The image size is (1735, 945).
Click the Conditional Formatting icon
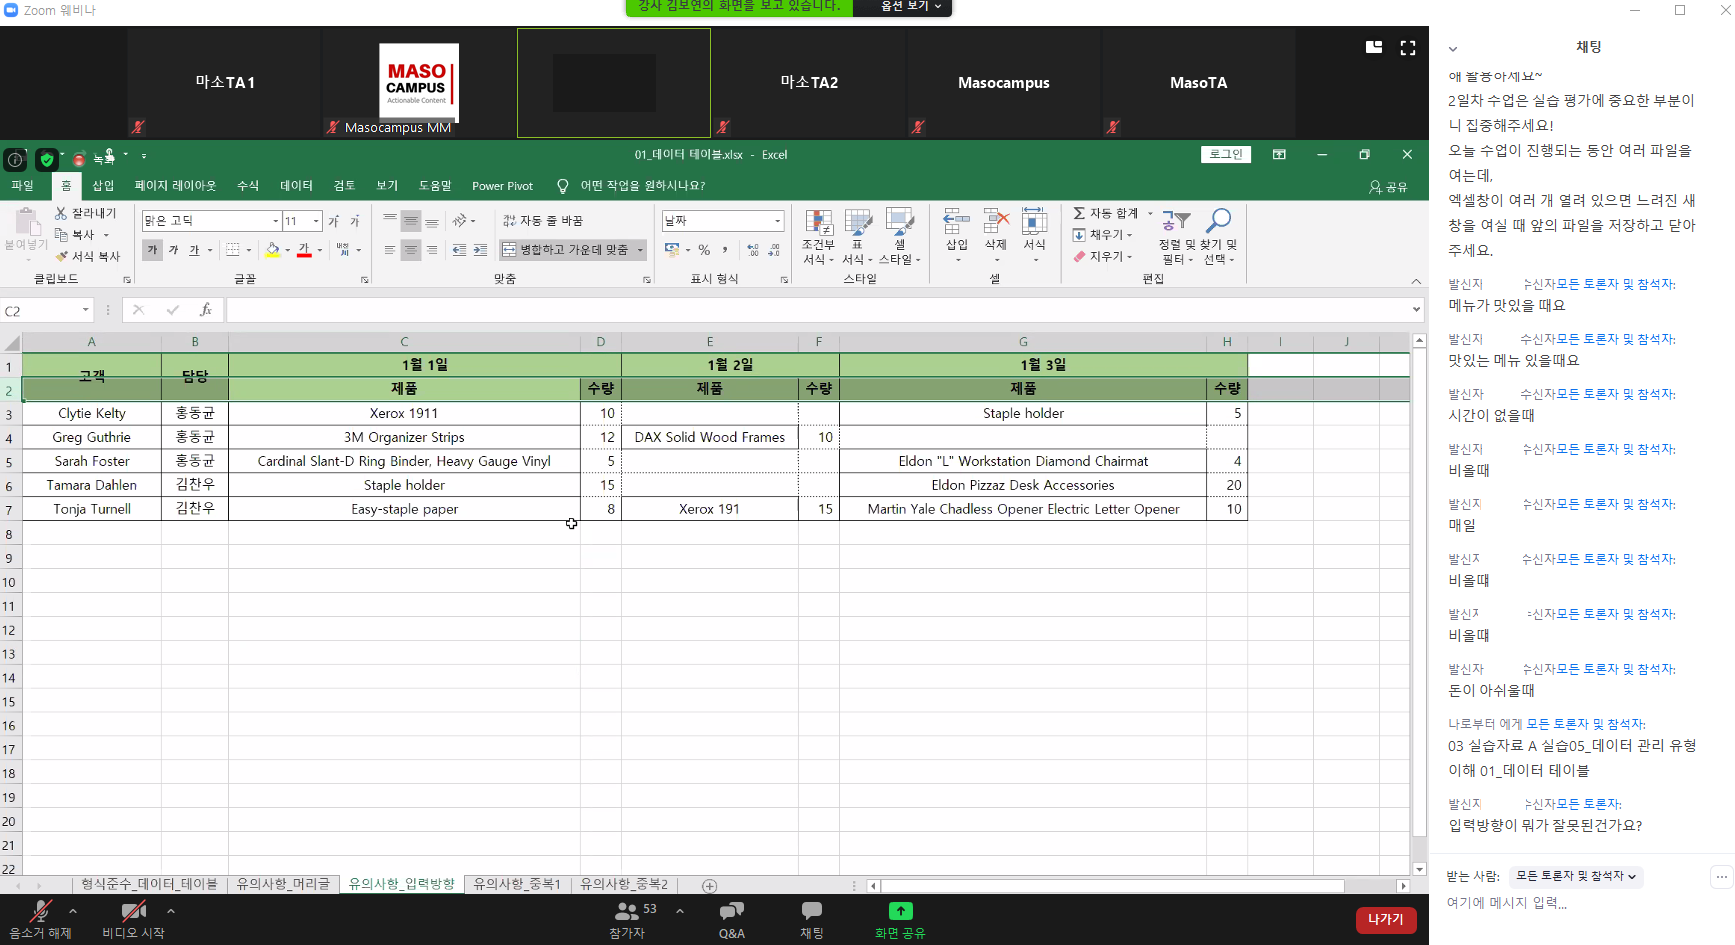point(818,224)
